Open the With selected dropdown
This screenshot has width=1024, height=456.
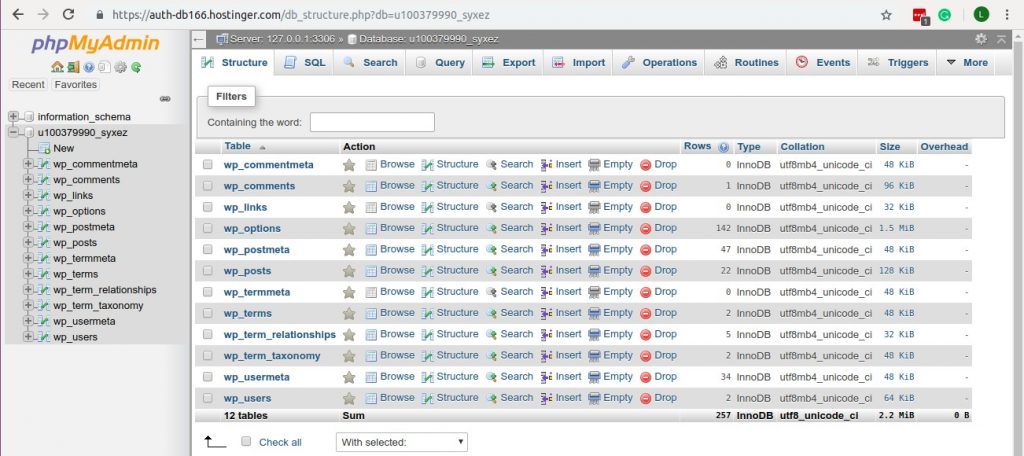pos(402,442)
